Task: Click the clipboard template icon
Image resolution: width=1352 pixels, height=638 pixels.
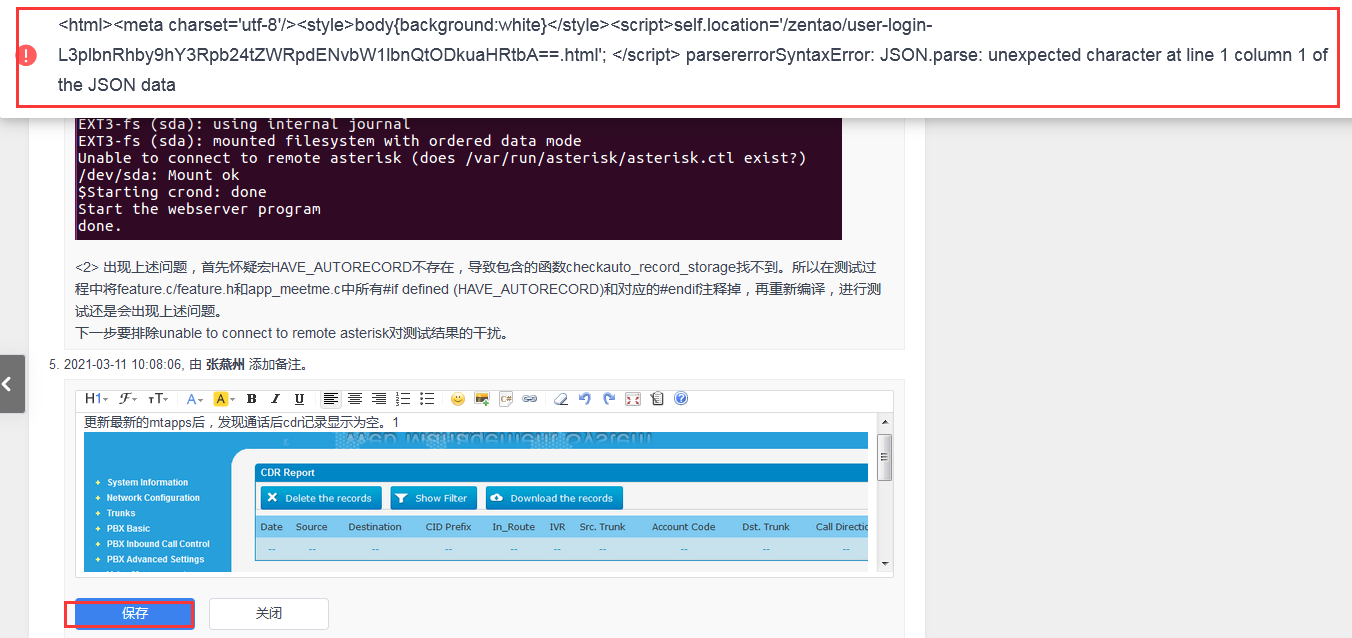Action: pos(657,399)
